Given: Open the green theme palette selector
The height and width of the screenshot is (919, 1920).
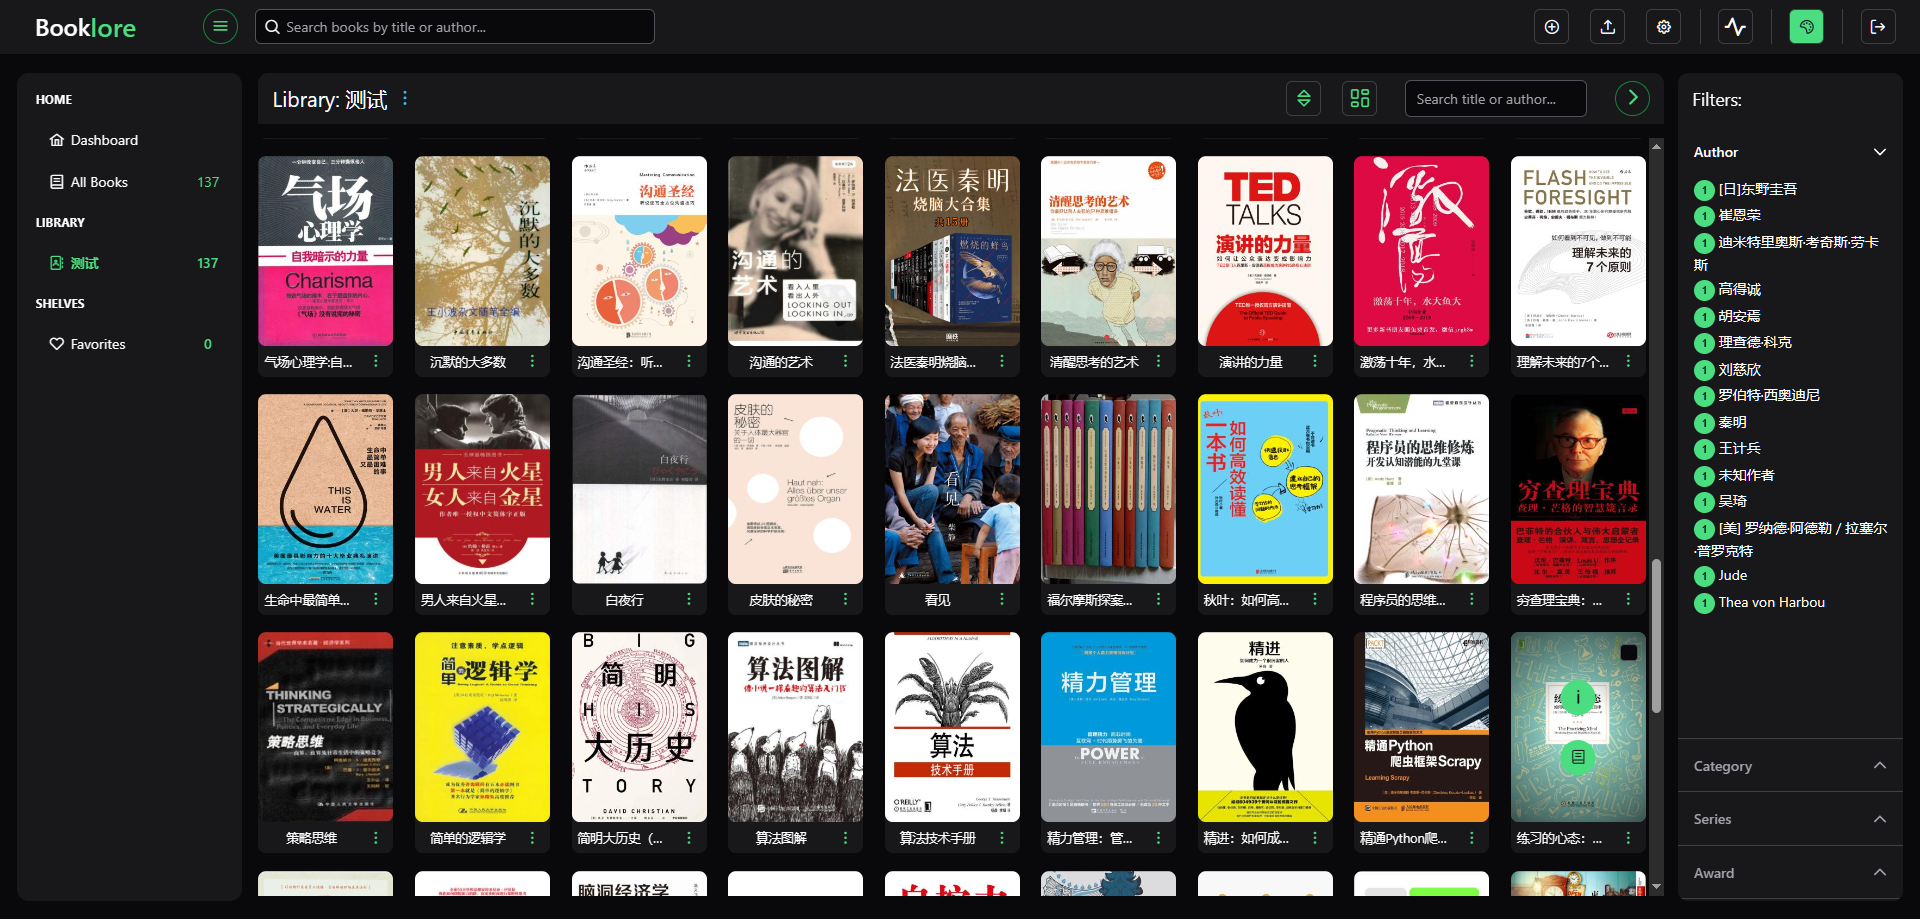Looking at the screenshot, I should pyautogui.click(x=1806, y=26).
